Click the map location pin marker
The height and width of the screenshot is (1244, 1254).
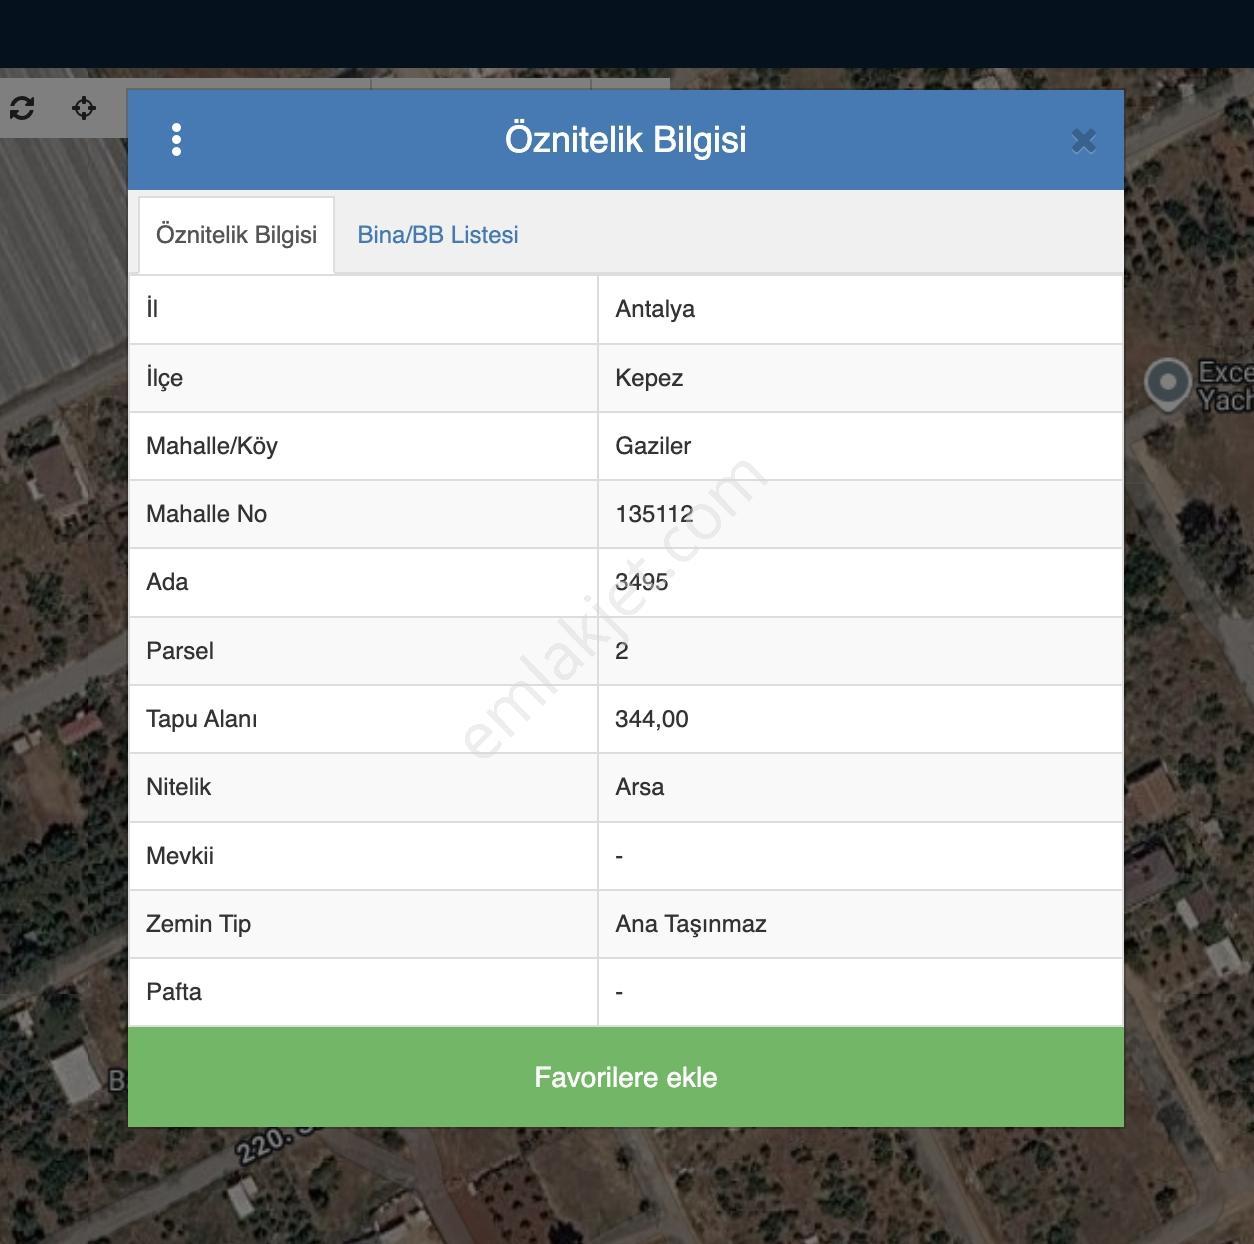click(1167, 384)
